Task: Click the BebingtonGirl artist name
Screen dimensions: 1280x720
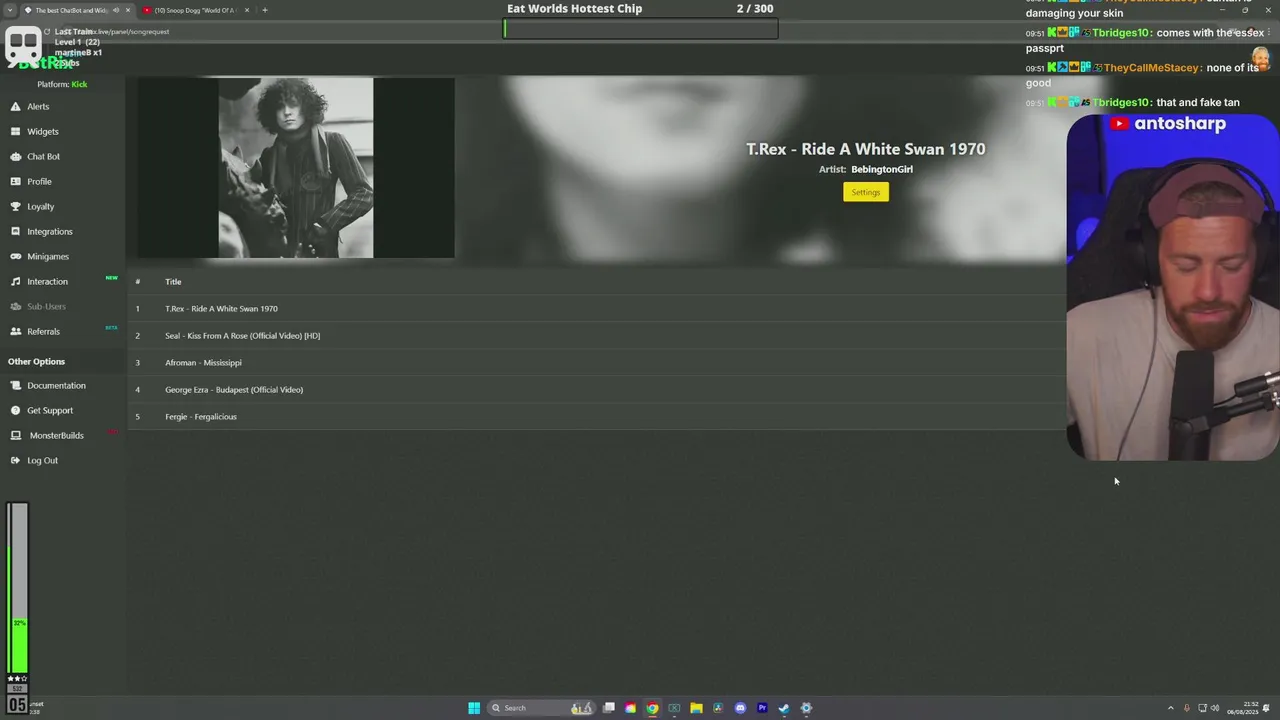Action: [882, 169]
